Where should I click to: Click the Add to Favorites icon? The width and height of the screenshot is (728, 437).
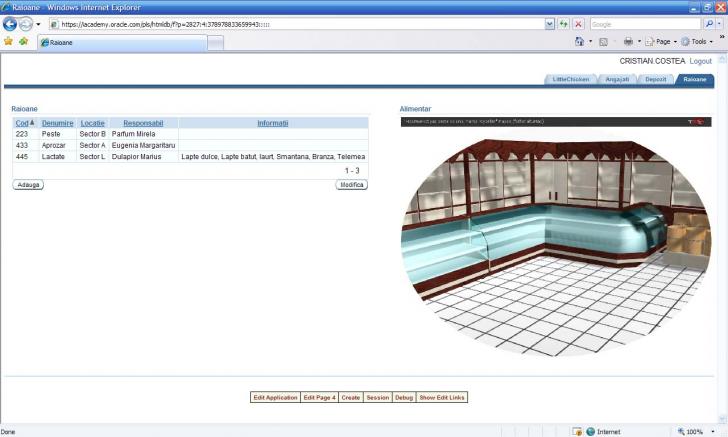point(23,42)
